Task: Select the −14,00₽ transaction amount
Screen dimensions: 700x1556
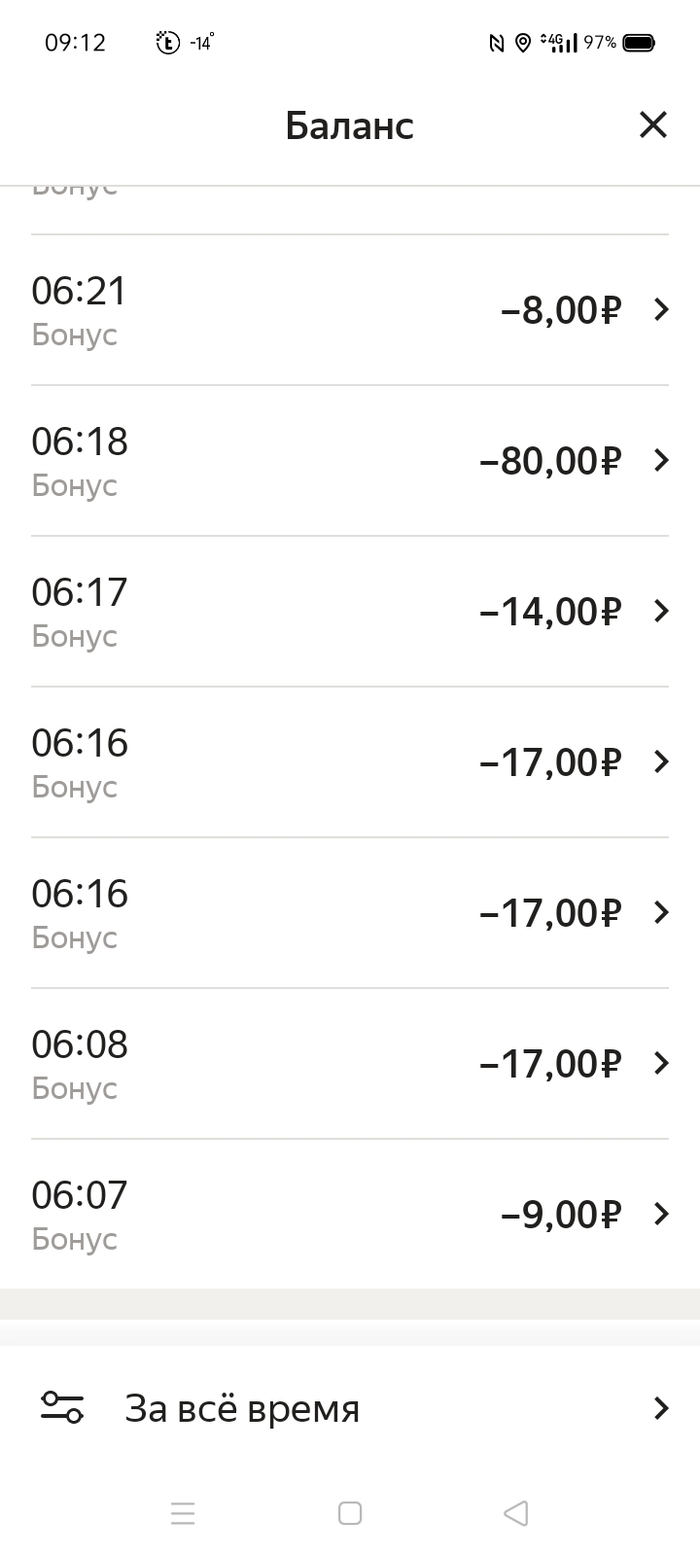Action: (x=550, y=611)
